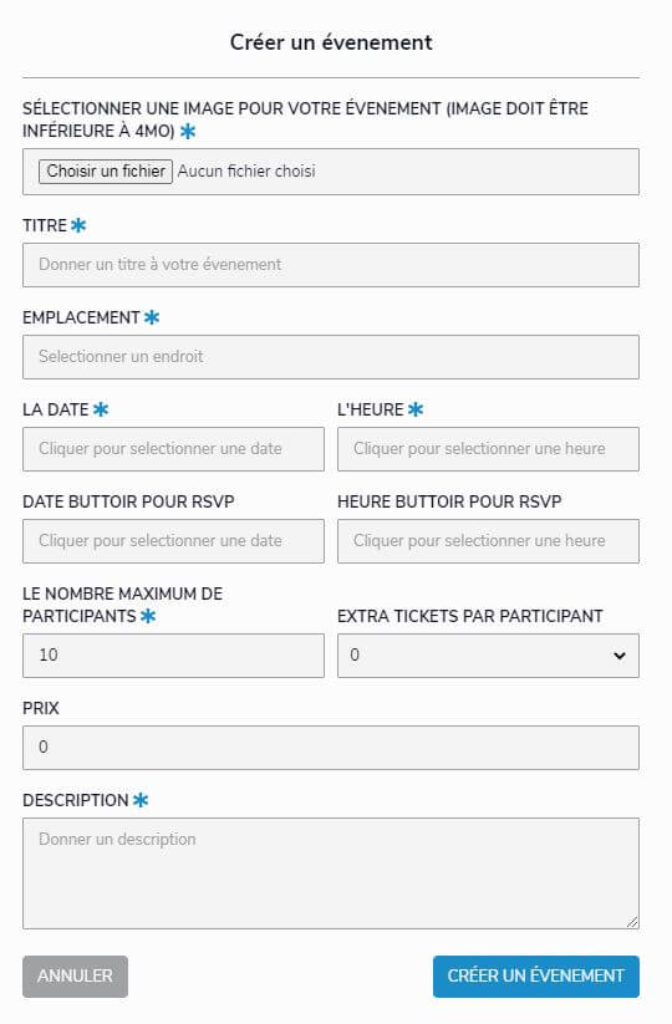Viewport: 672px width, 1024px height.
Task: Select the Heure Buttoir pour RSVP field
Action: pyautogui.click(x=488, y=541)
